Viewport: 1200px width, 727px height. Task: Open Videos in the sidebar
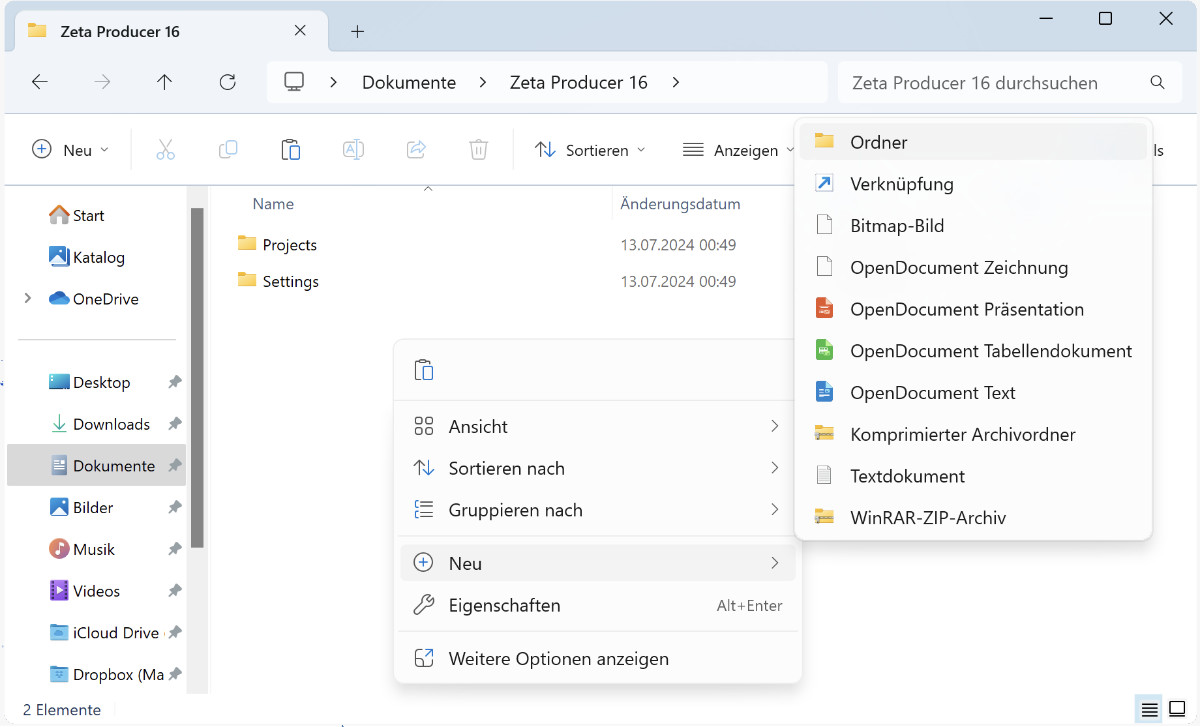pyautogui.click(x=85, y=591)
